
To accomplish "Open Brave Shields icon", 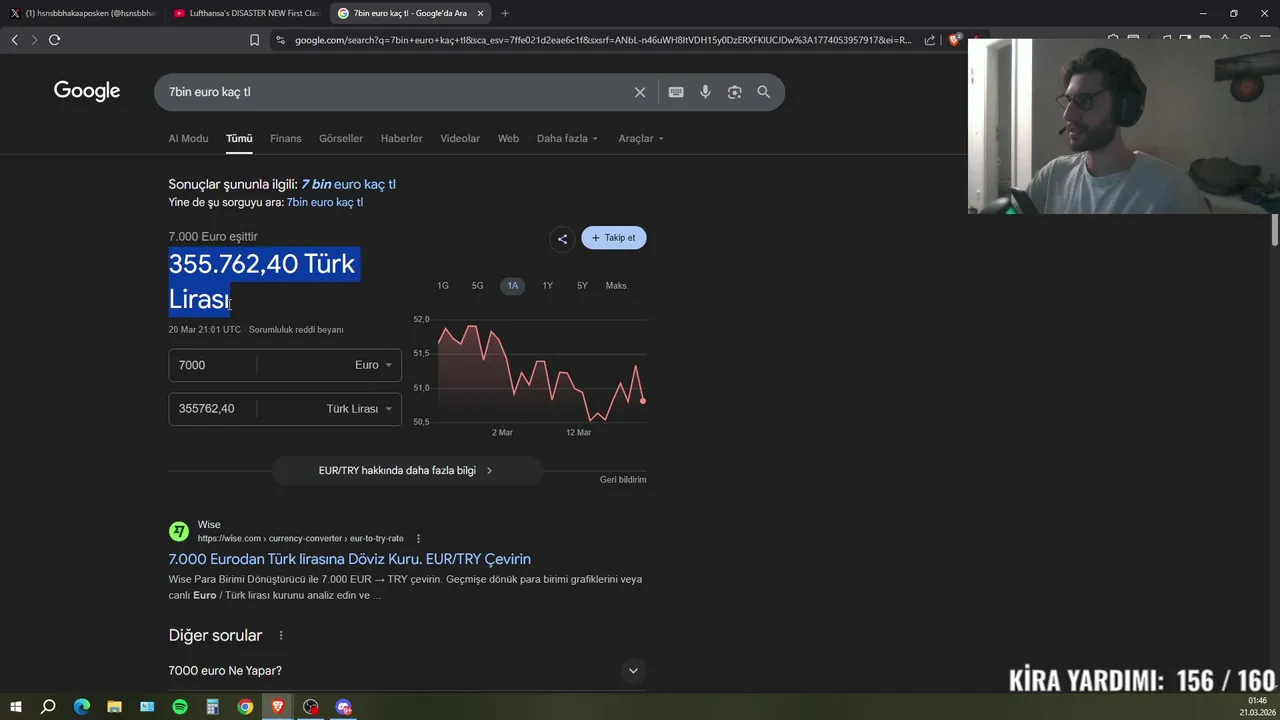I will point(954,40).
